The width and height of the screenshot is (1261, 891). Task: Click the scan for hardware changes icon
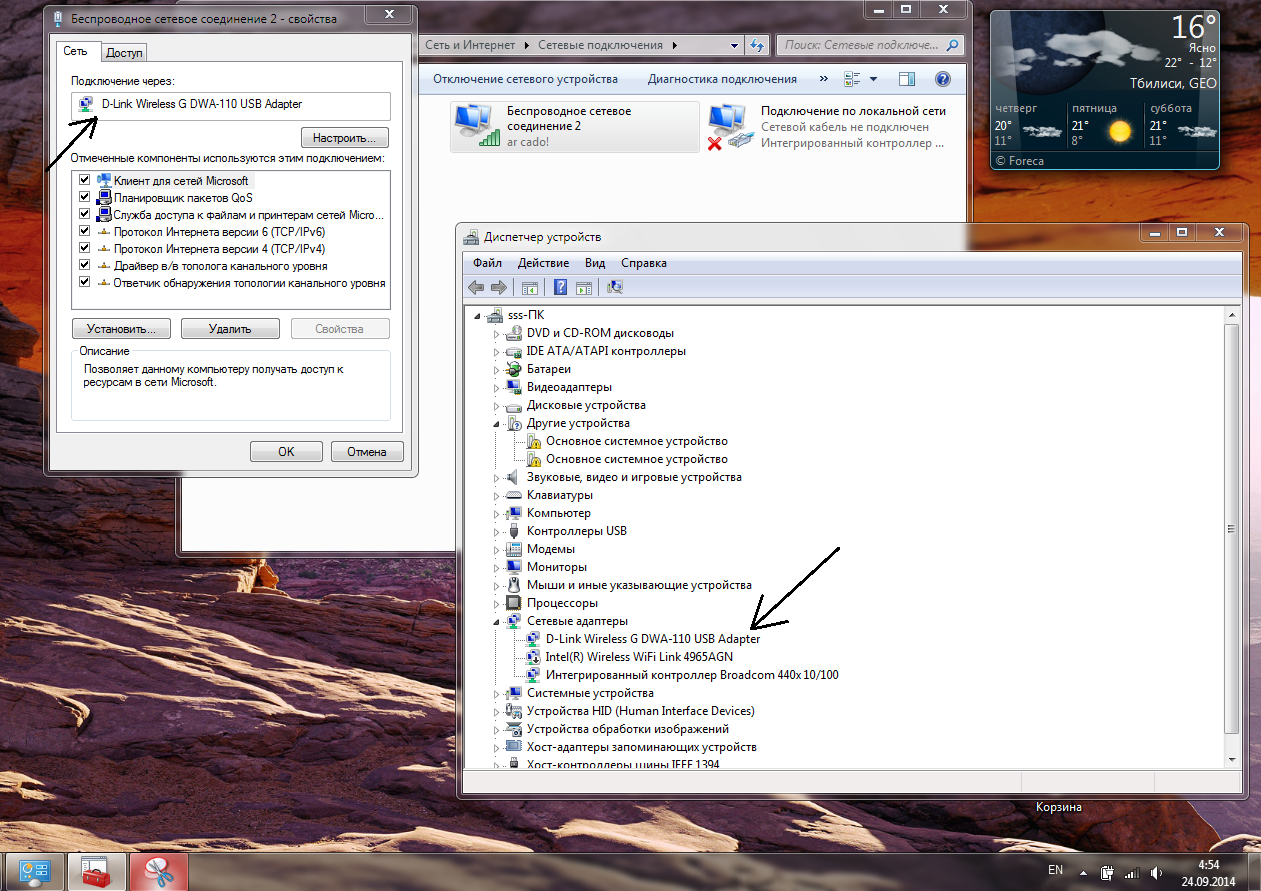pos(615,288)
